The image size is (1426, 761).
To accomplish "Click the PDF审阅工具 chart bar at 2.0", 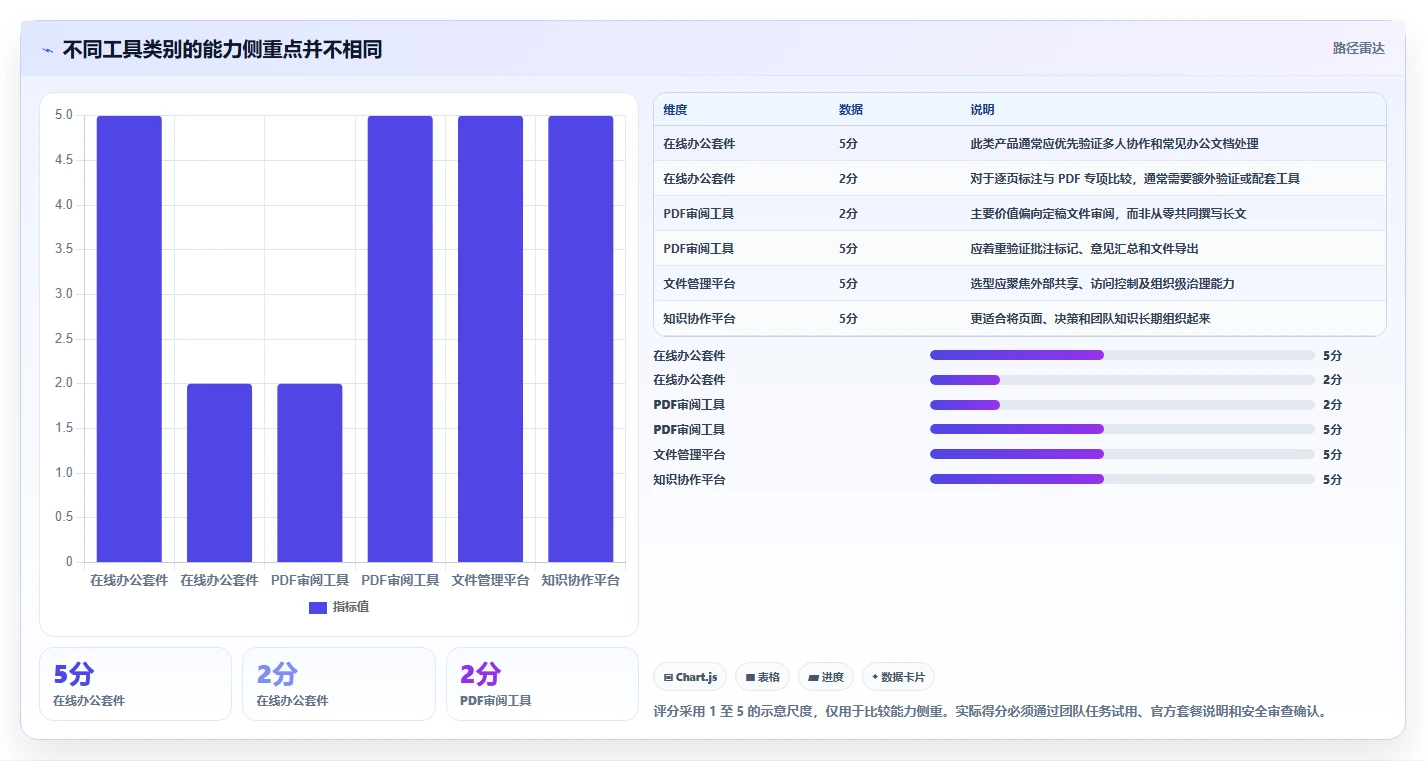I will click(310, 472).
